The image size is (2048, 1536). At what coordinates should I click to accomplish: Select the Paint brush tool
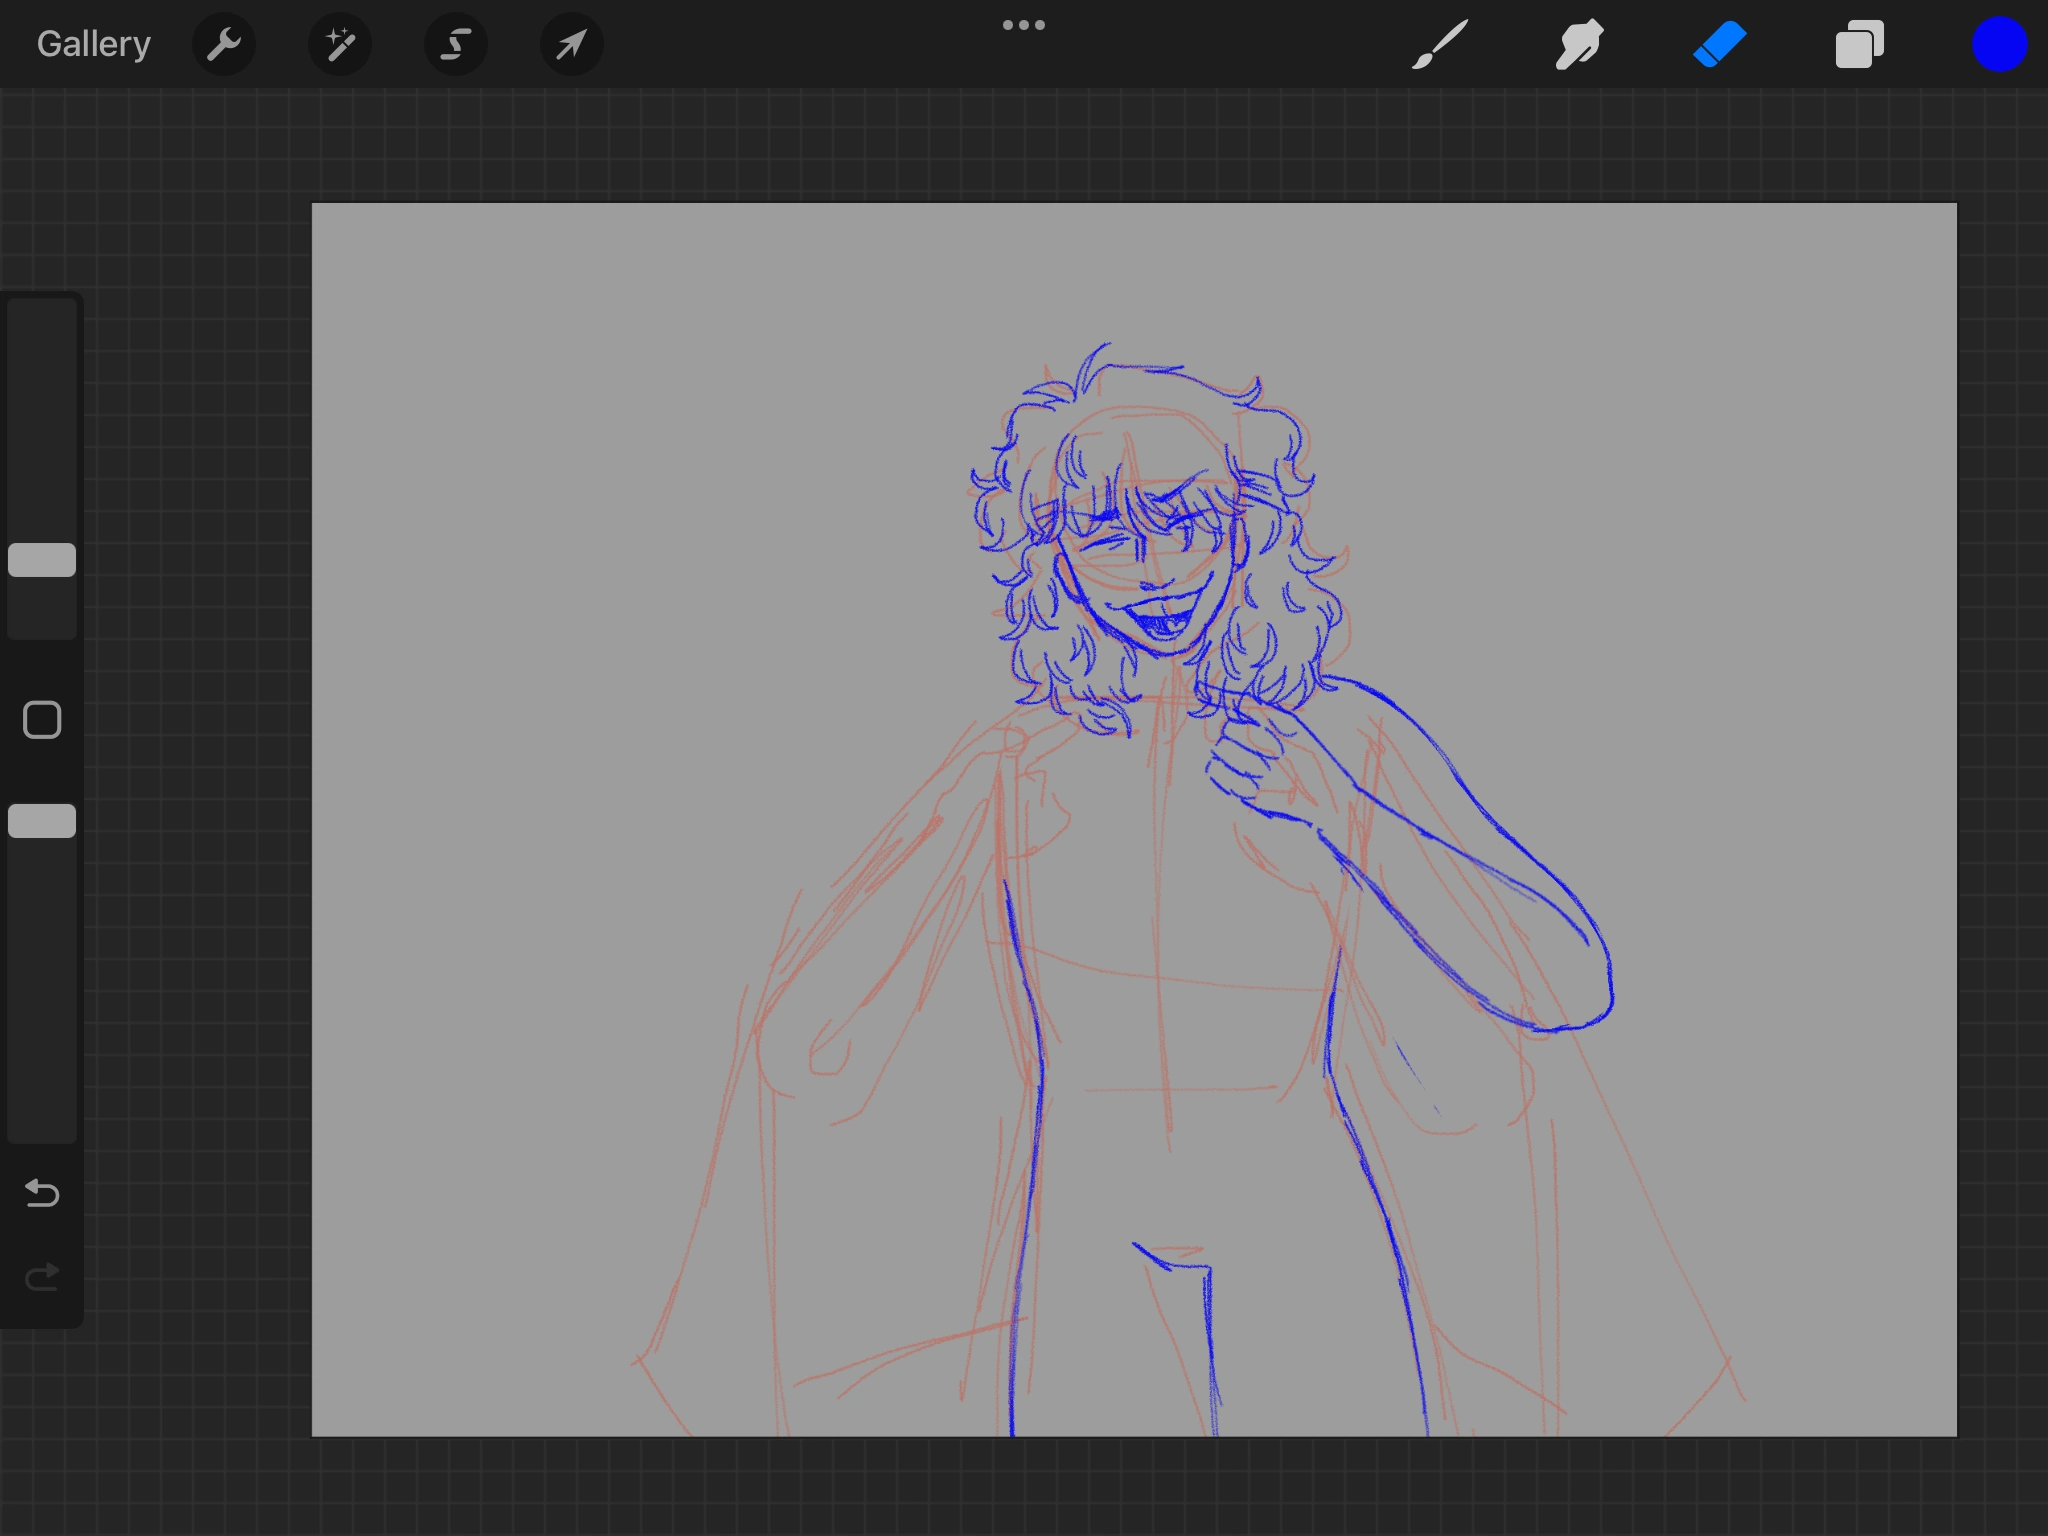(x=1440, y=44)
